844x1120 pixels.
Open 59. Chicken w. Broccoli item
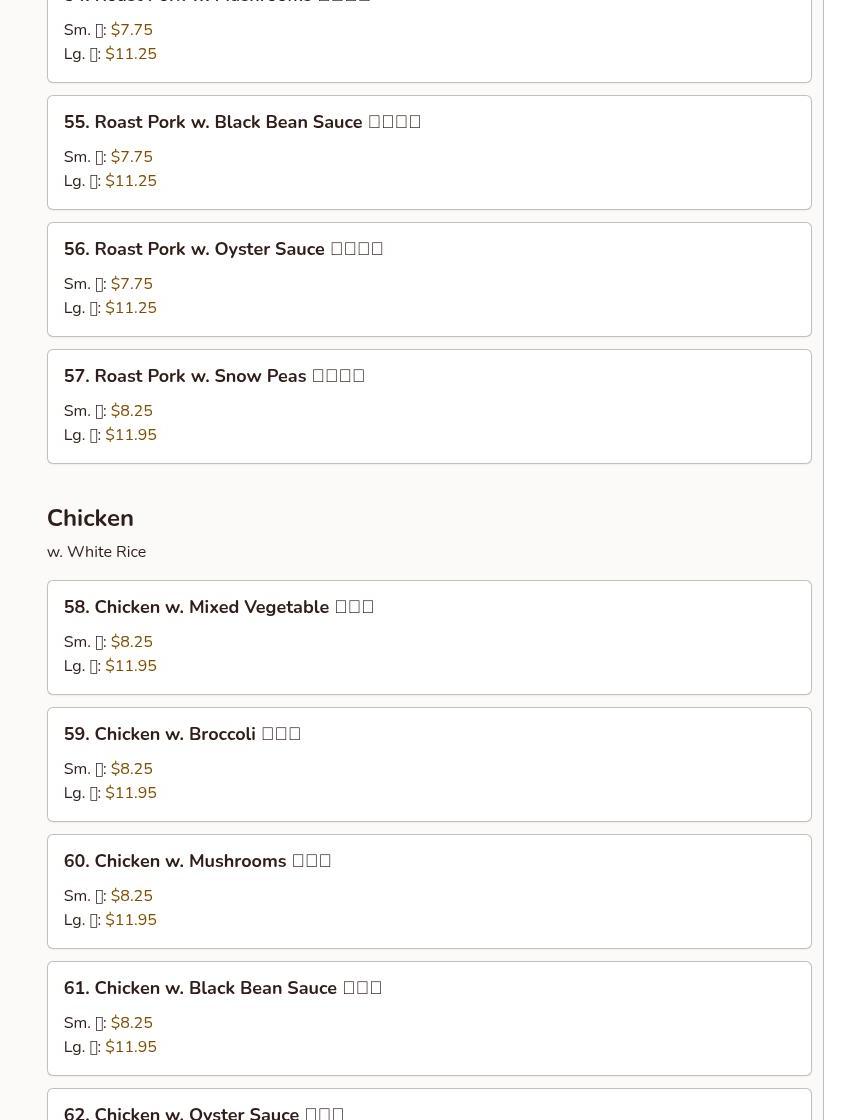pos(182,734)
